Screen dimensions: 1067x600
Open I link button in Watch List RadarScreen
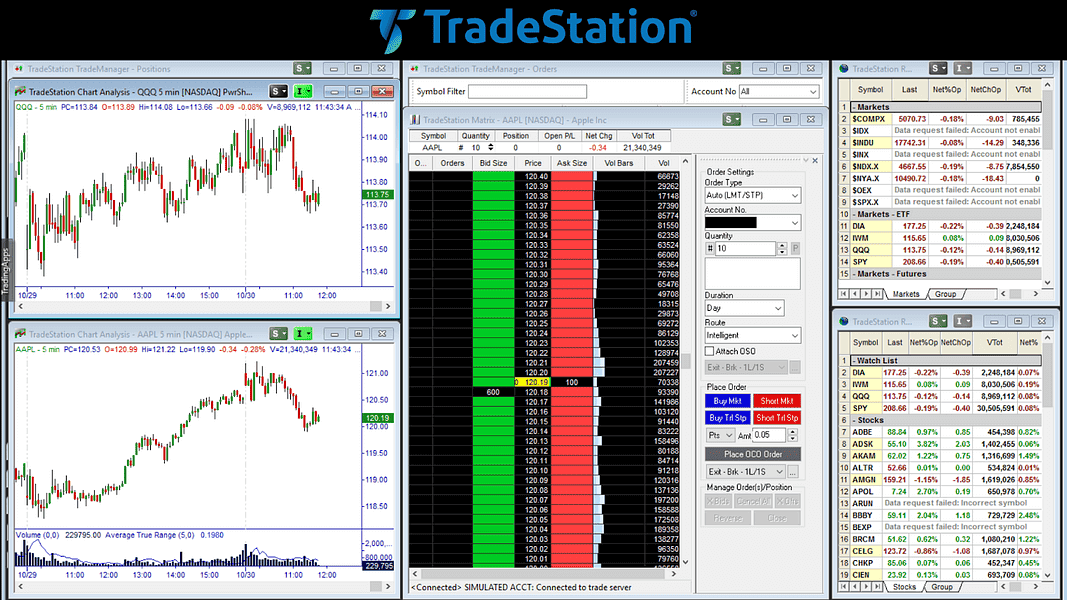pyautogui.click(x=962, y=321)
